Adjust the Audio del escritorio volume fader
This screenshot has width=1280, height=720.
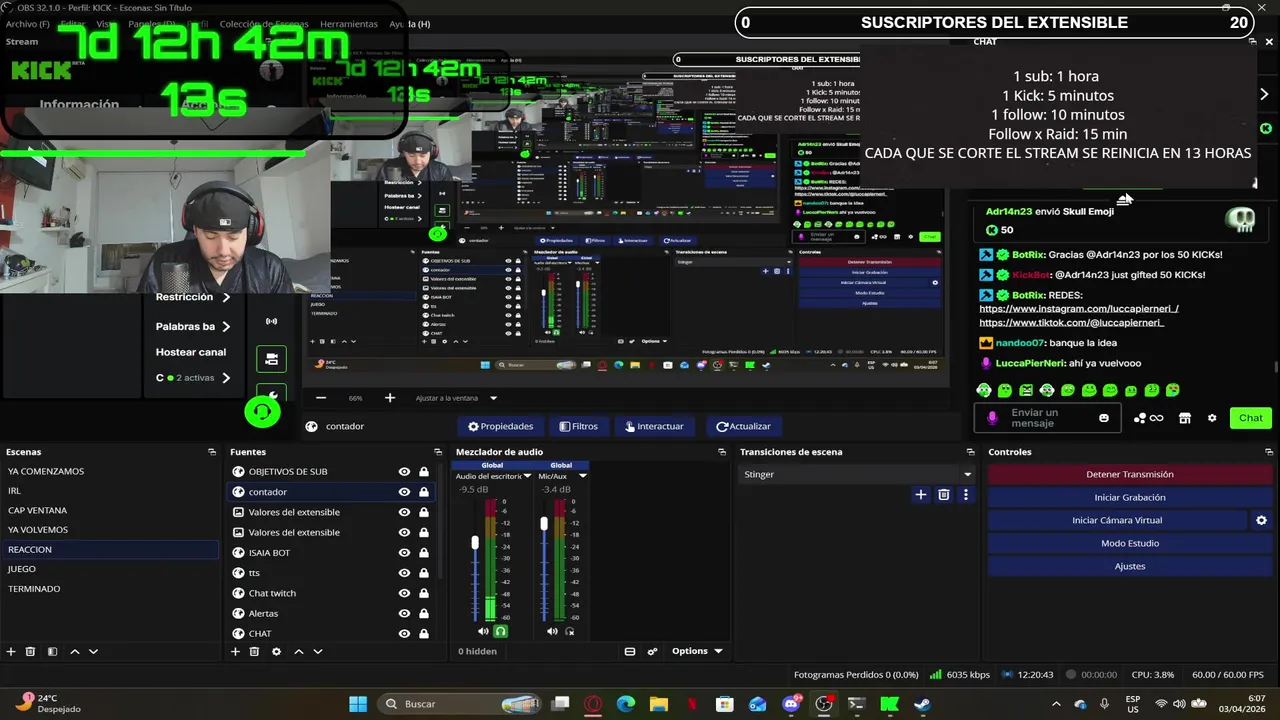[475, 542]
